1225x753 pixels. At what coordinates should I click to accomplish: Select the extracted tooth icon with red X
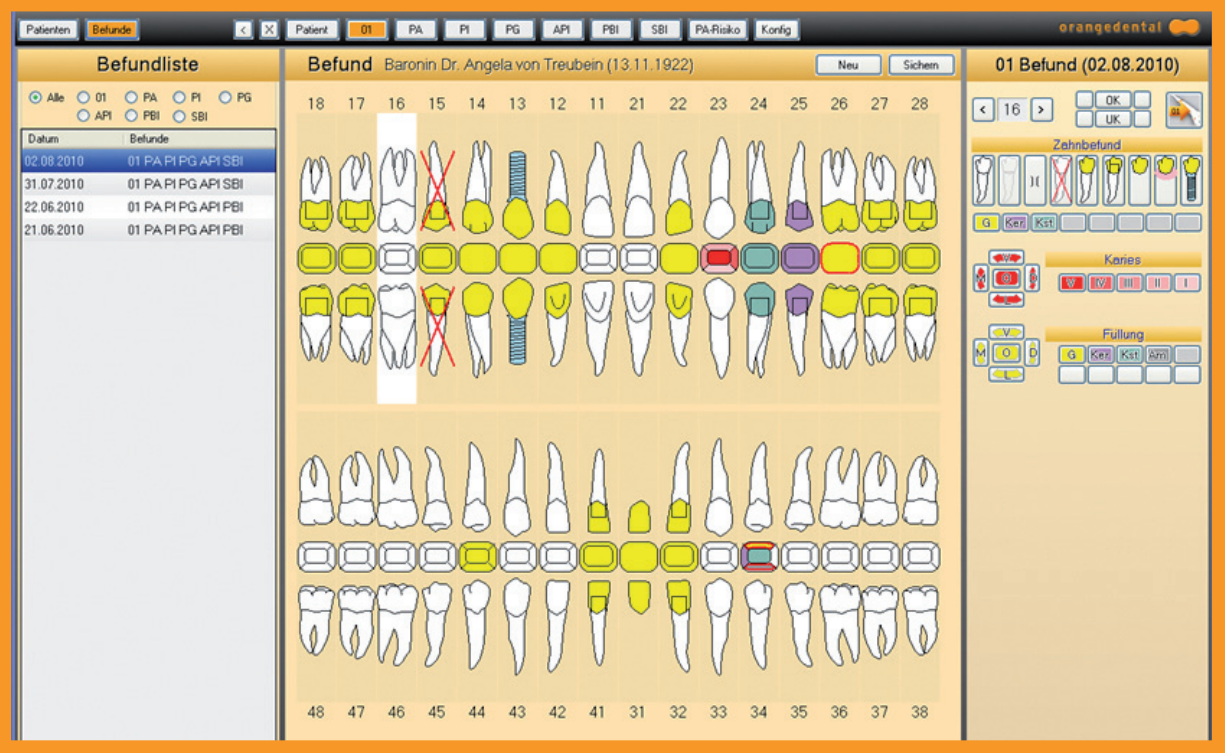(1060, 181)
